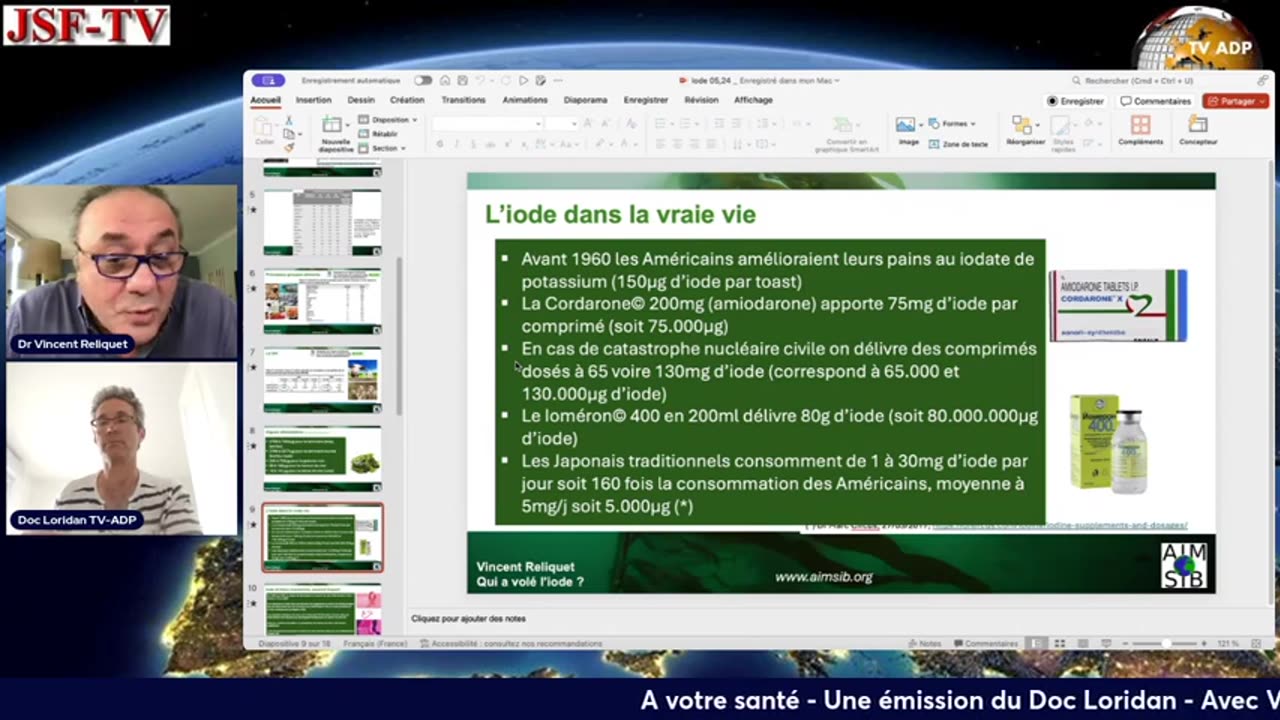Toggle italic formatting in ribbon
The height and width of the screenshot is (720, 1280).
pyautogui.click(x=456, y=144)
